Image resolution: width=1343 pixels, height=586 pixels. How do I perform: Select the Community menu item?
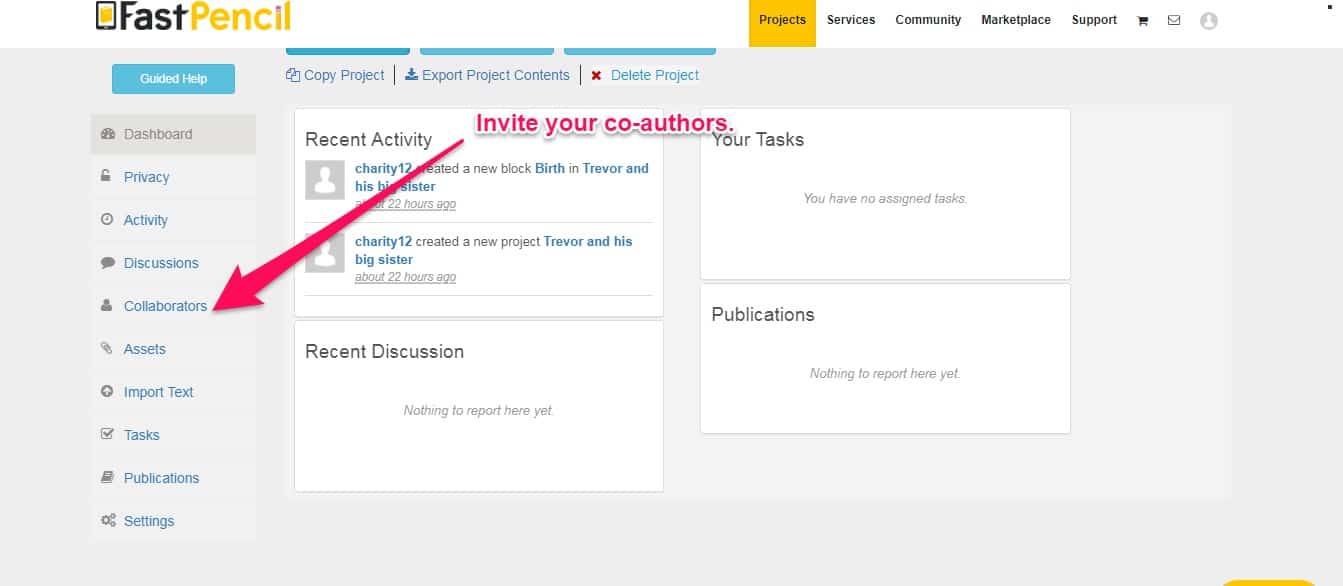(928, 21)
